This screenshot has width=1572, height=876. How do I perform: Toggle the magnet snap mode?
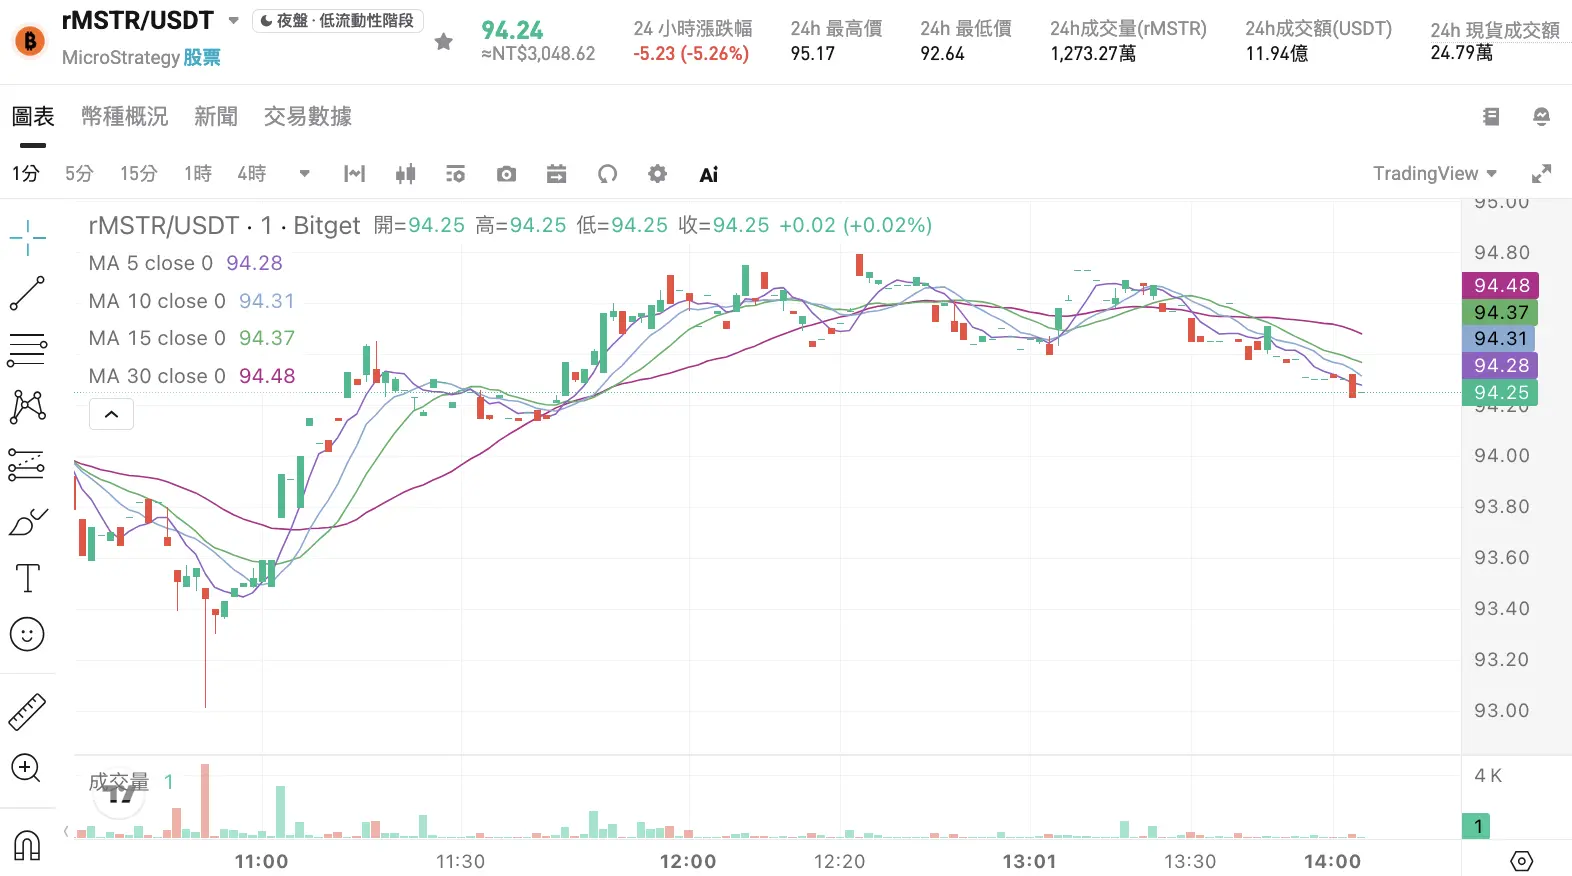coord(27,845)
